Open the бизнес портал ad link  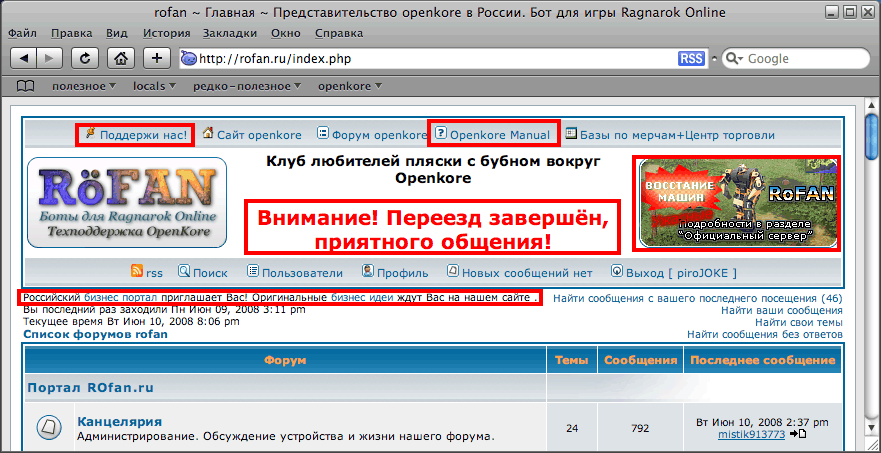[120, 297]
